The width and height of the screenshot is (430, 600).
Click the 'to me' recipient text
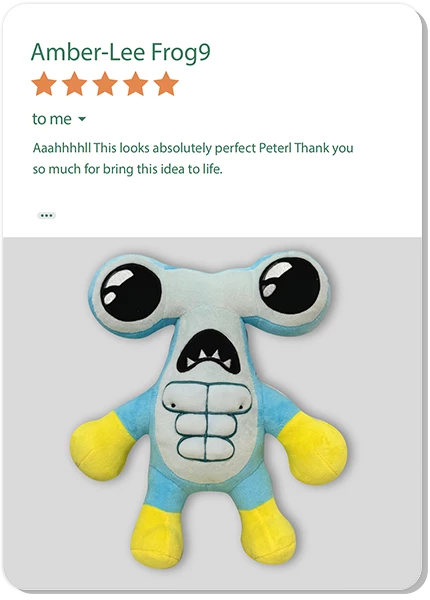pos(52,119)
